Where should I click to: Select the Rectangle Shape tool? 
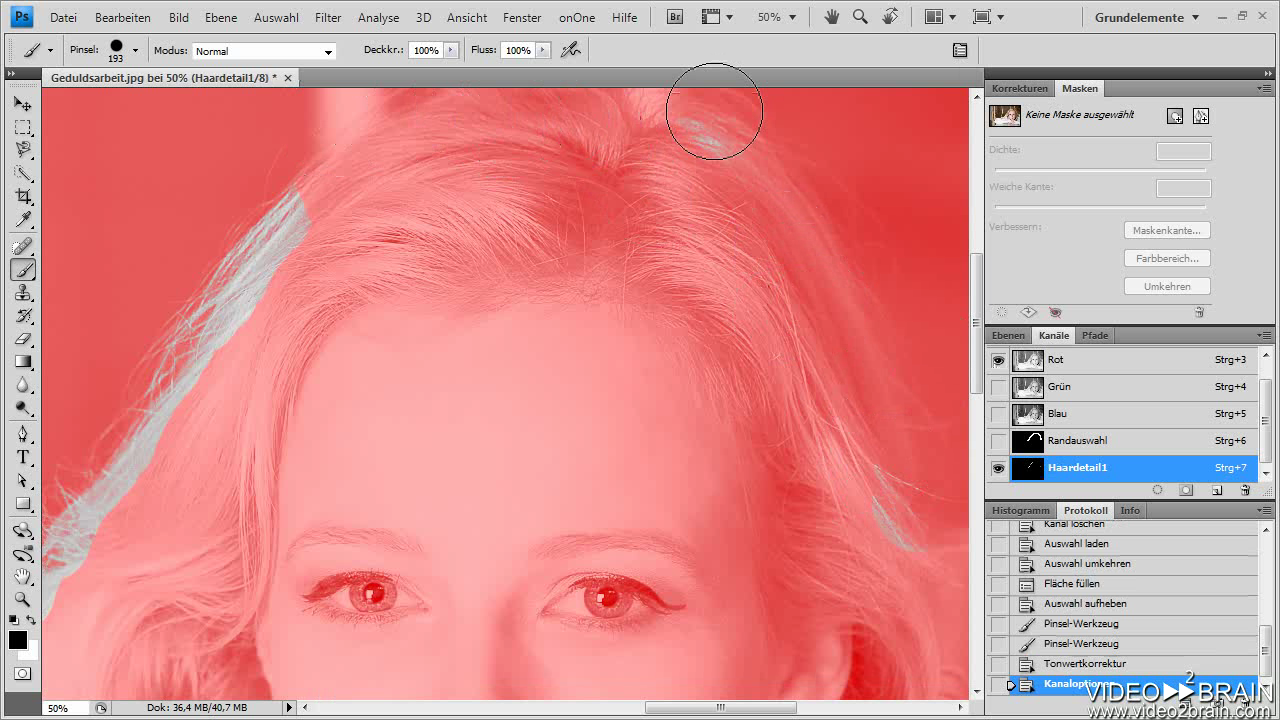[23, 504]
